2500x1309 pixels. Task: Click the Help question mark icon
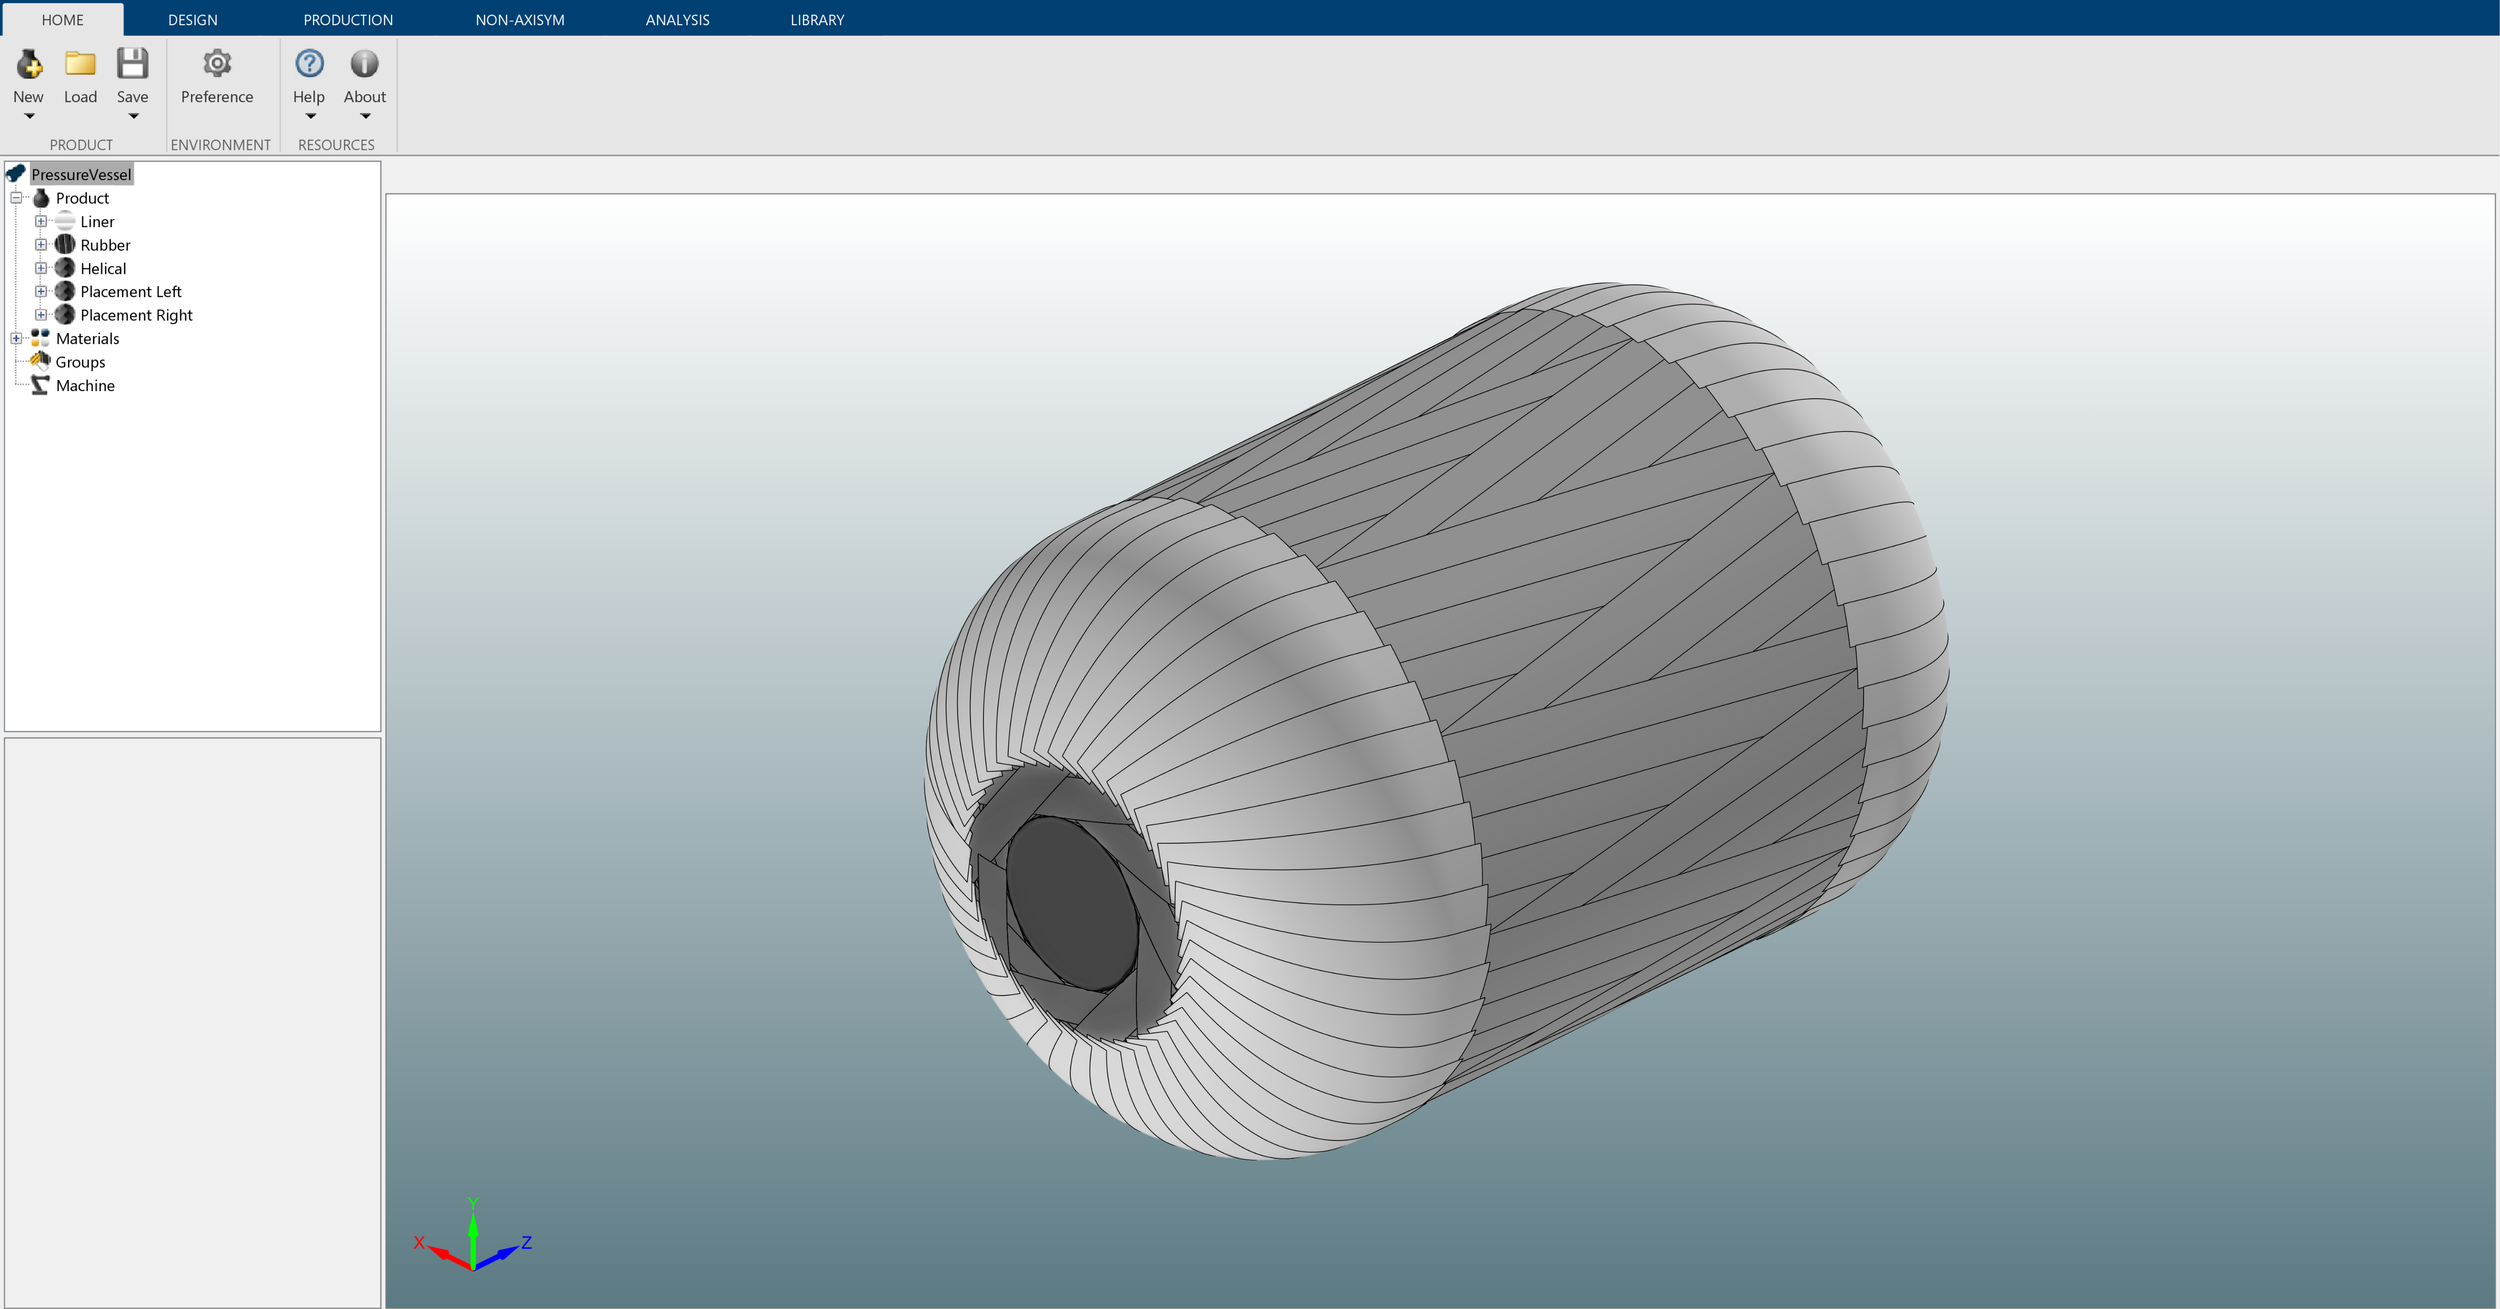tap(309, 65)
